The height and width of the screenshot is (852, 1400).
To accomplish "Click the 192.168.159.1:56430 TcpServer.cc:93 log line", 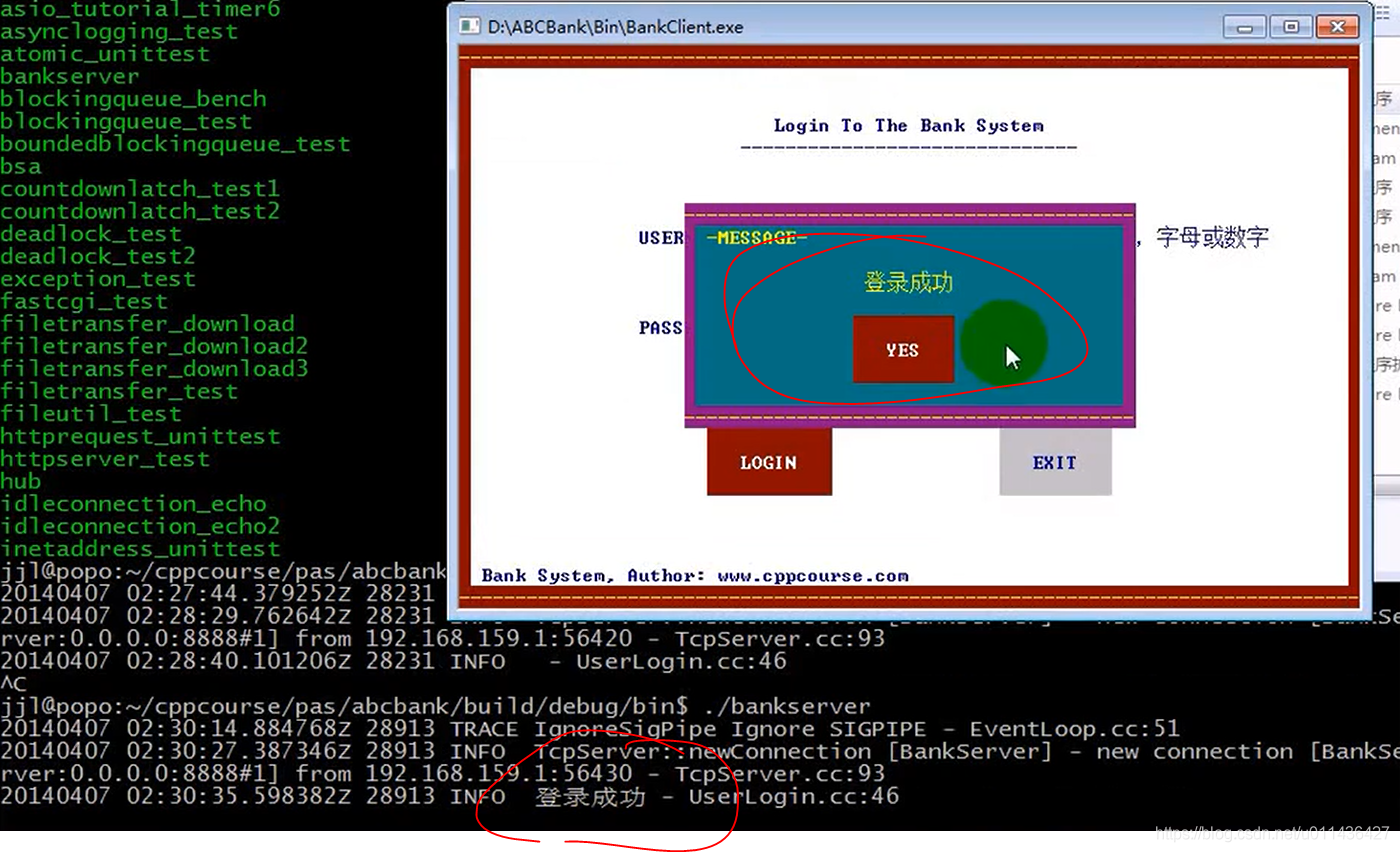I will tap(443, 774).
